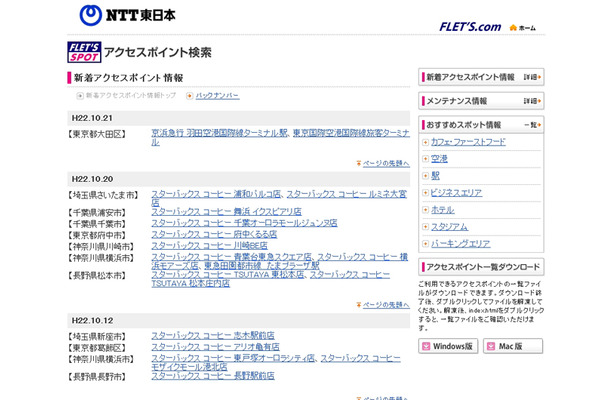Open 東京国際空港国際線旅客ターミナル link

click(x=351, y=133)
